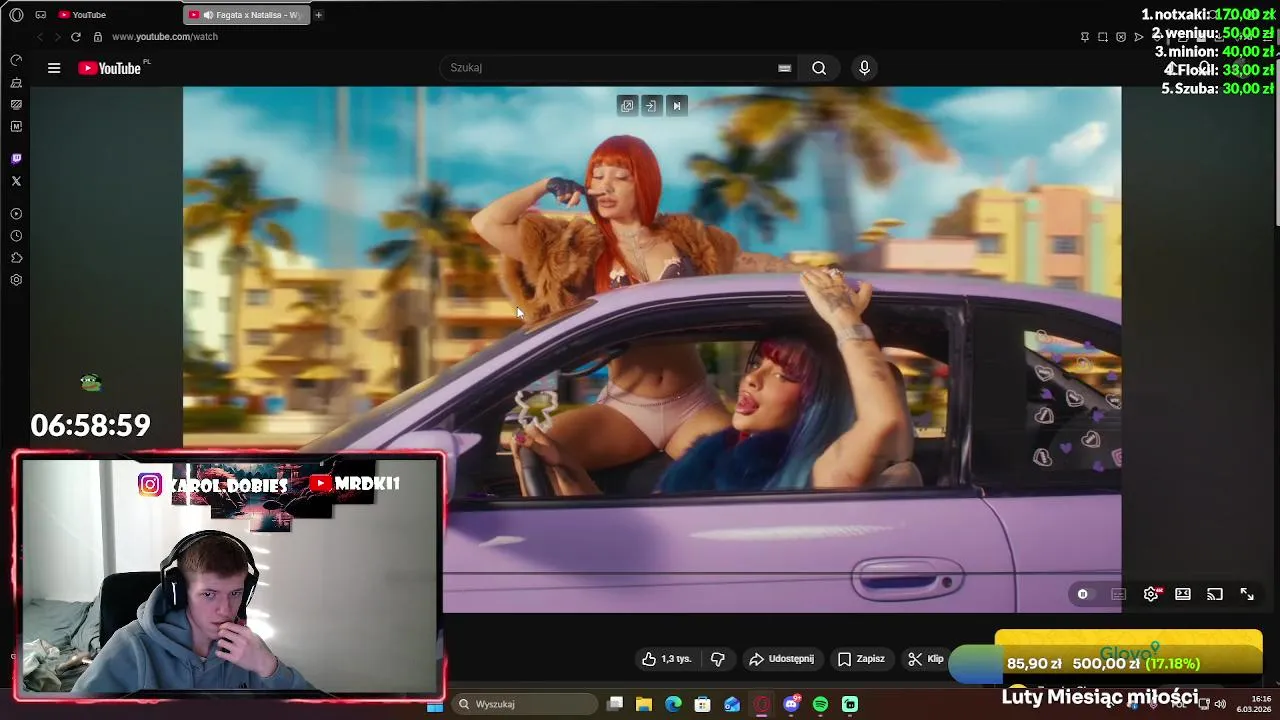Open File Explorer from the taskbar
The width and height of the screenshot is (1280, 720).
click(x=644, y=705)
